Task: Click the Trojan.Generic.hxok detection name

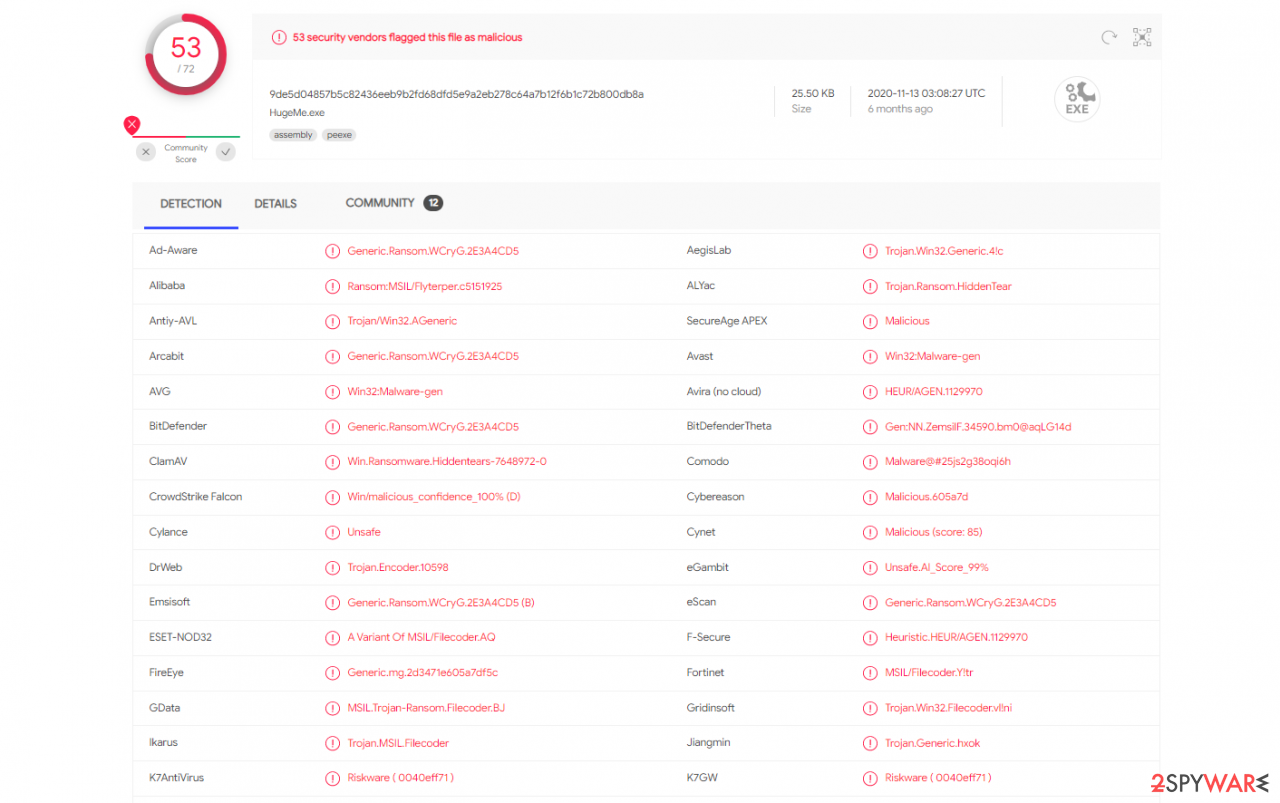Action: (x=932, y=743)
